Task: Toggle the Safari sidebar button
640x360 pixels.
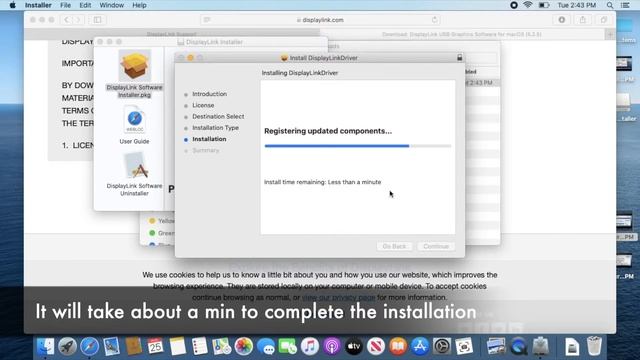Action: click(98, 20)
